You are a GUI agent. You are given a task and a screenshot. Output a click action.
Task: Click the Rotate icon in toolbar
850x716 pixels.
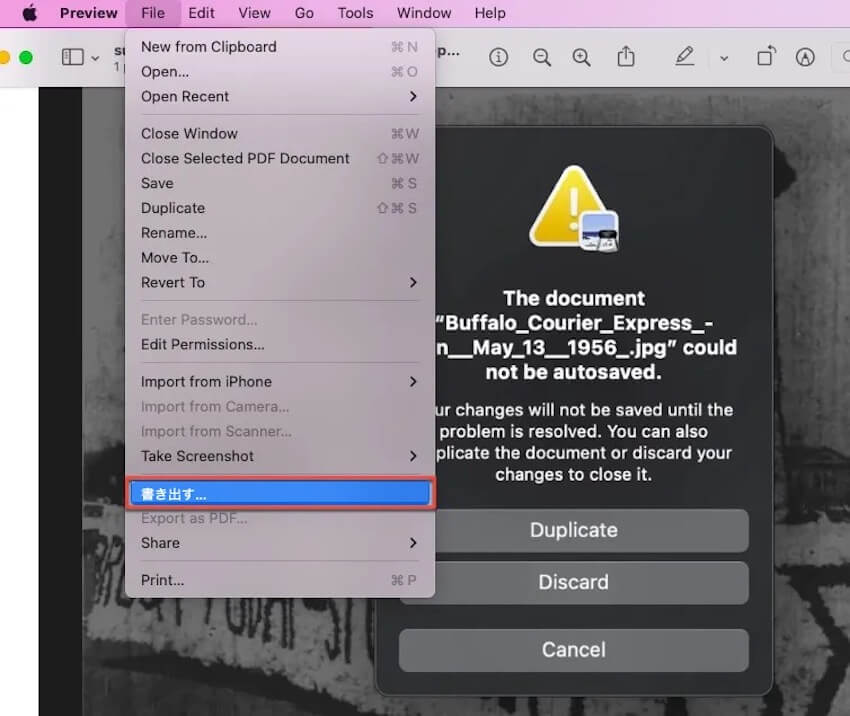(765, 57)
